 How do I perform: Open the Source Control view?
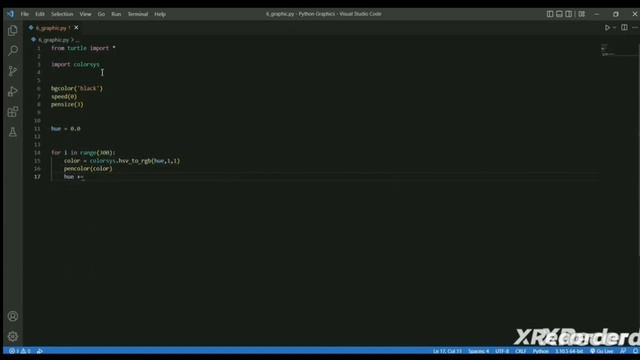tap(13, 71)
